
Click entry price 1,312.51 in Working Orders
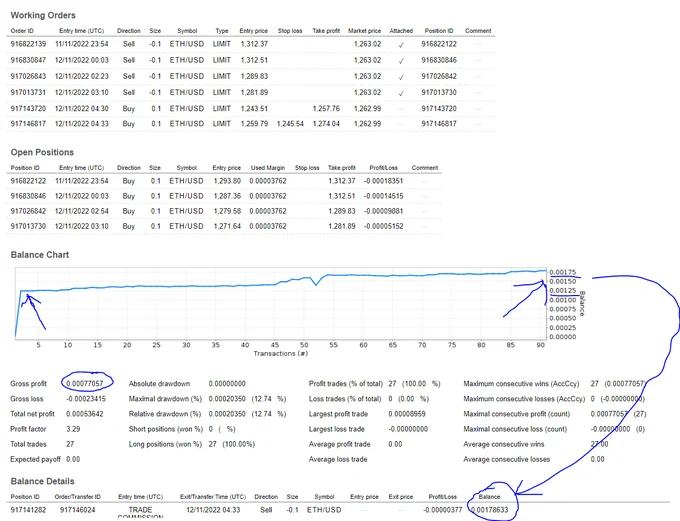(254, 60)
